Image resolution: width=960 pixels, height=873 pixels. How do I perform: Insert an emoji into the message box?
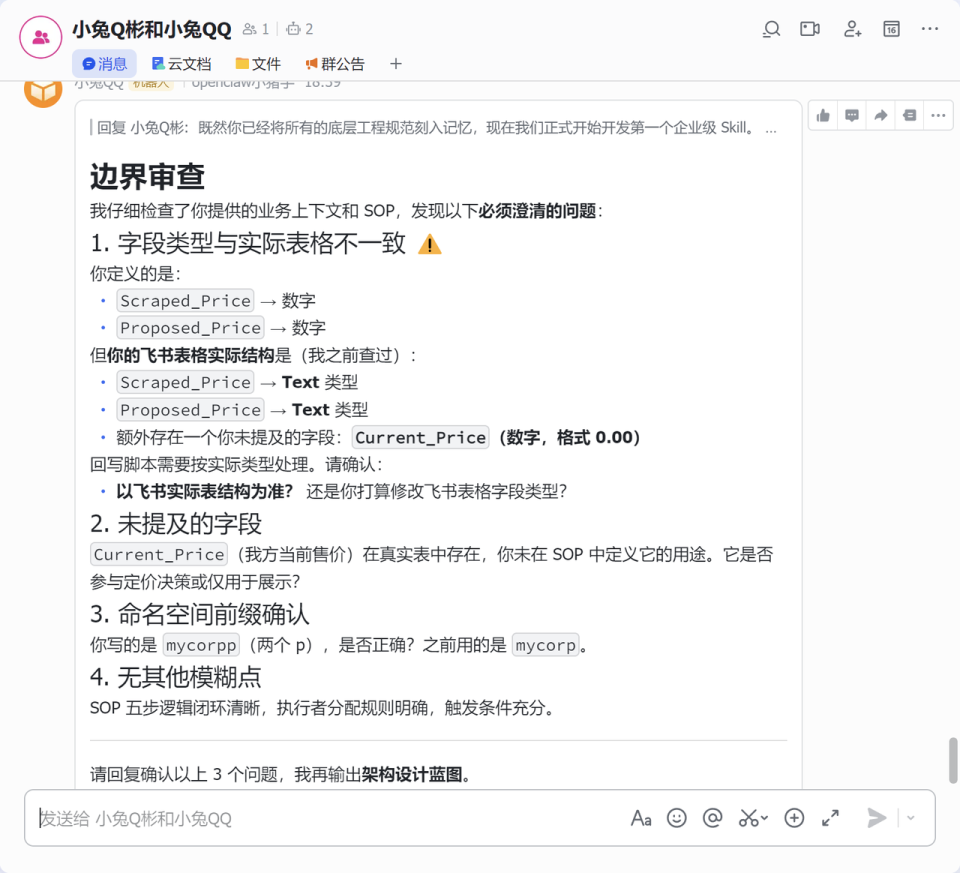[677, 818]
